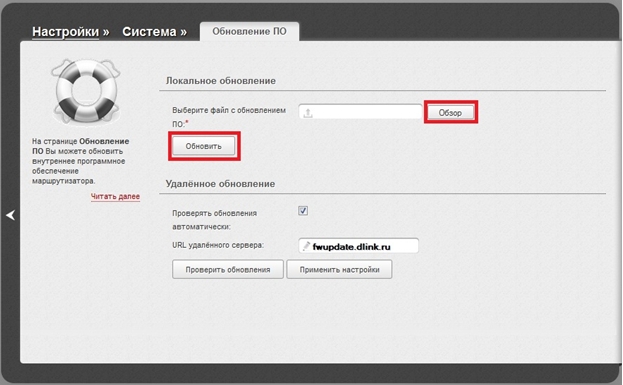Click the Обзор browse button
Image resolution: width=623 pixels, height=385 pixels.
click(450, 112)
